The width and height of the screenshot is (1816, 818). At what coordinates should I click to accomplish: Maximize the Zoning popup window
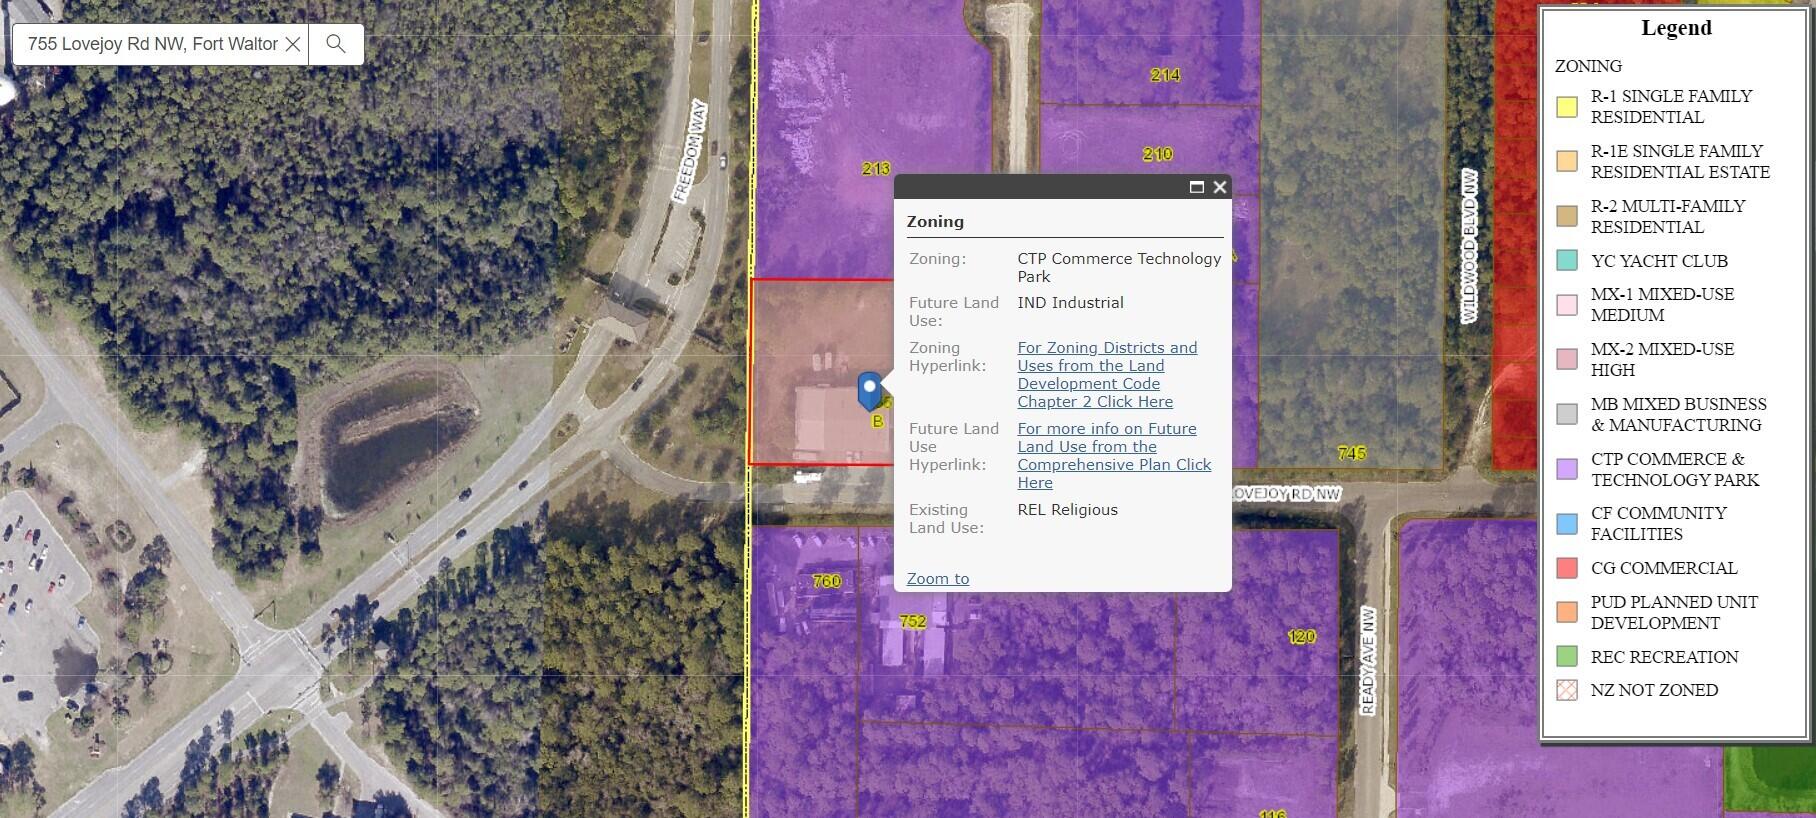pos(1196,187)
